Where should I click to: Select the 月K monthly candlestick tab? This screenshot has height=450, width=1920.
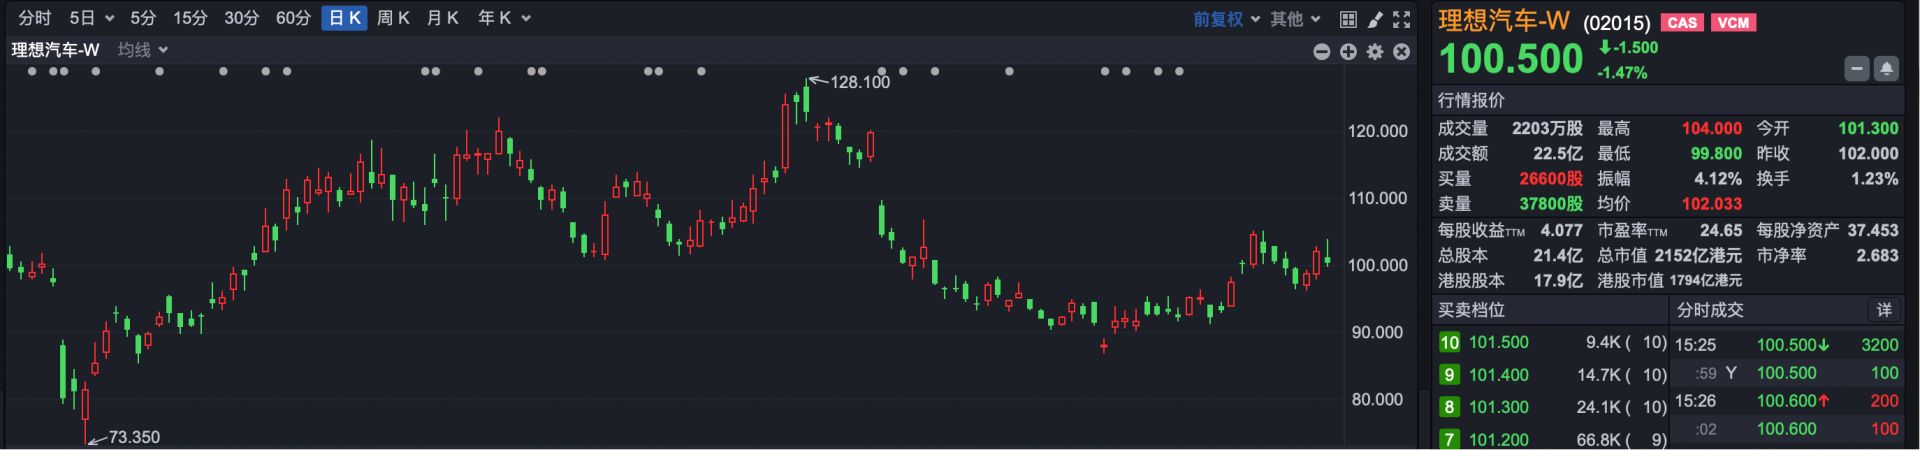442,18
